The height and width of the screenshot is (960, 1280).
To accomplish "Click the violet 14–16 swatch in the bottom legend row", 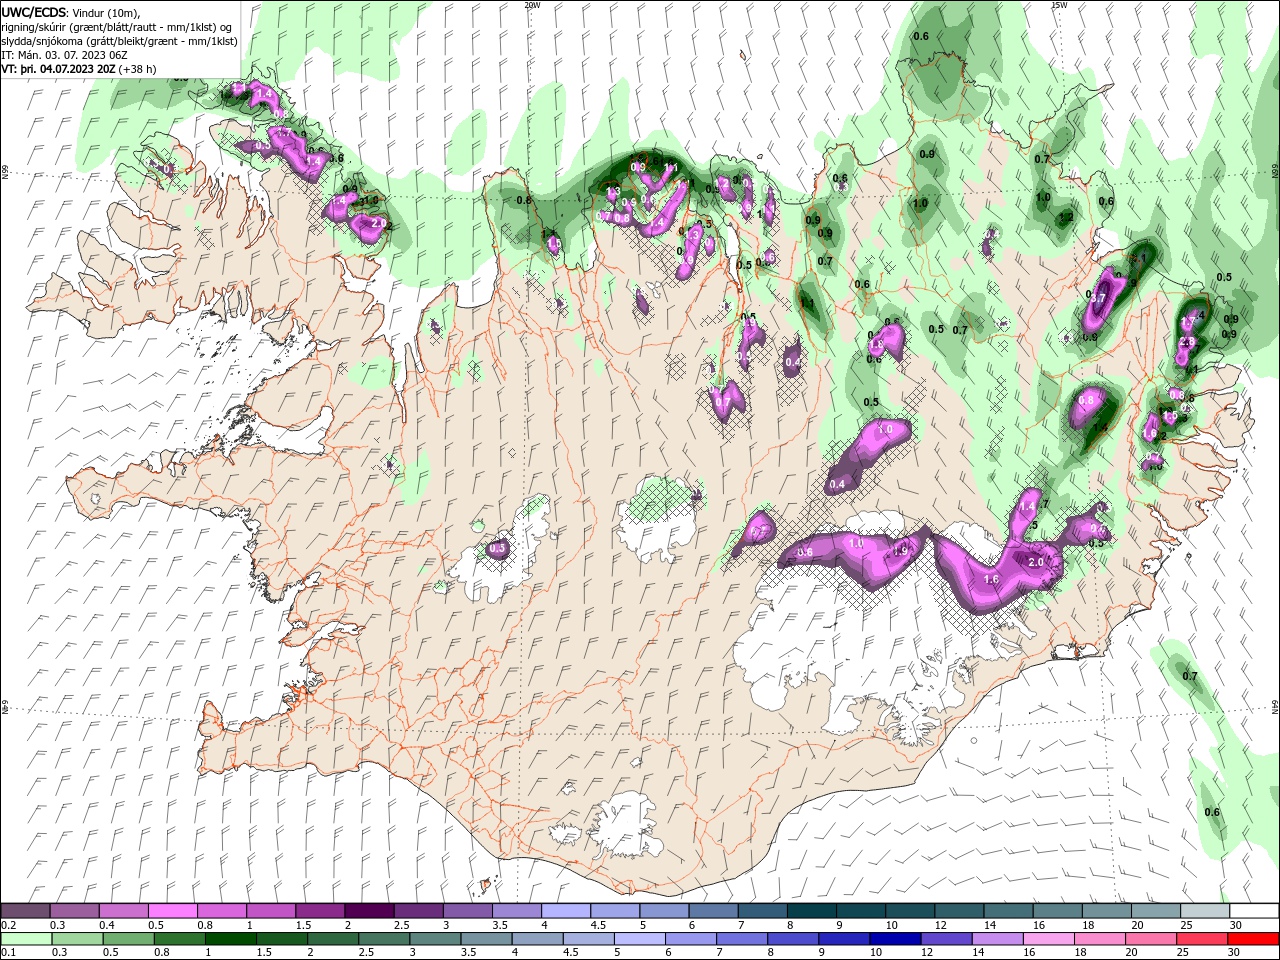I will 997,939.
